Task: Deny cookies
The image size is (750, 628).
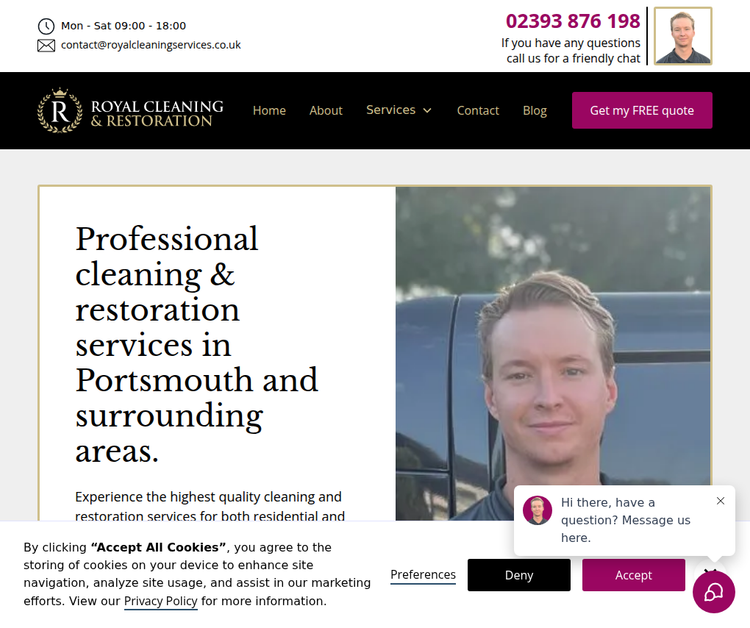Action: click(519, 575)
